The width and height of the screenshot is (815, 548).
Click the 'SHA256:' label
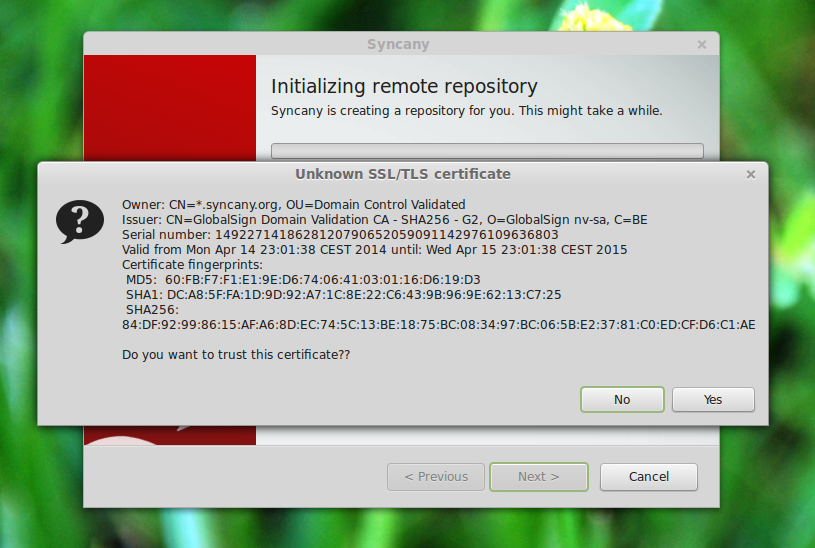(152, 310)
